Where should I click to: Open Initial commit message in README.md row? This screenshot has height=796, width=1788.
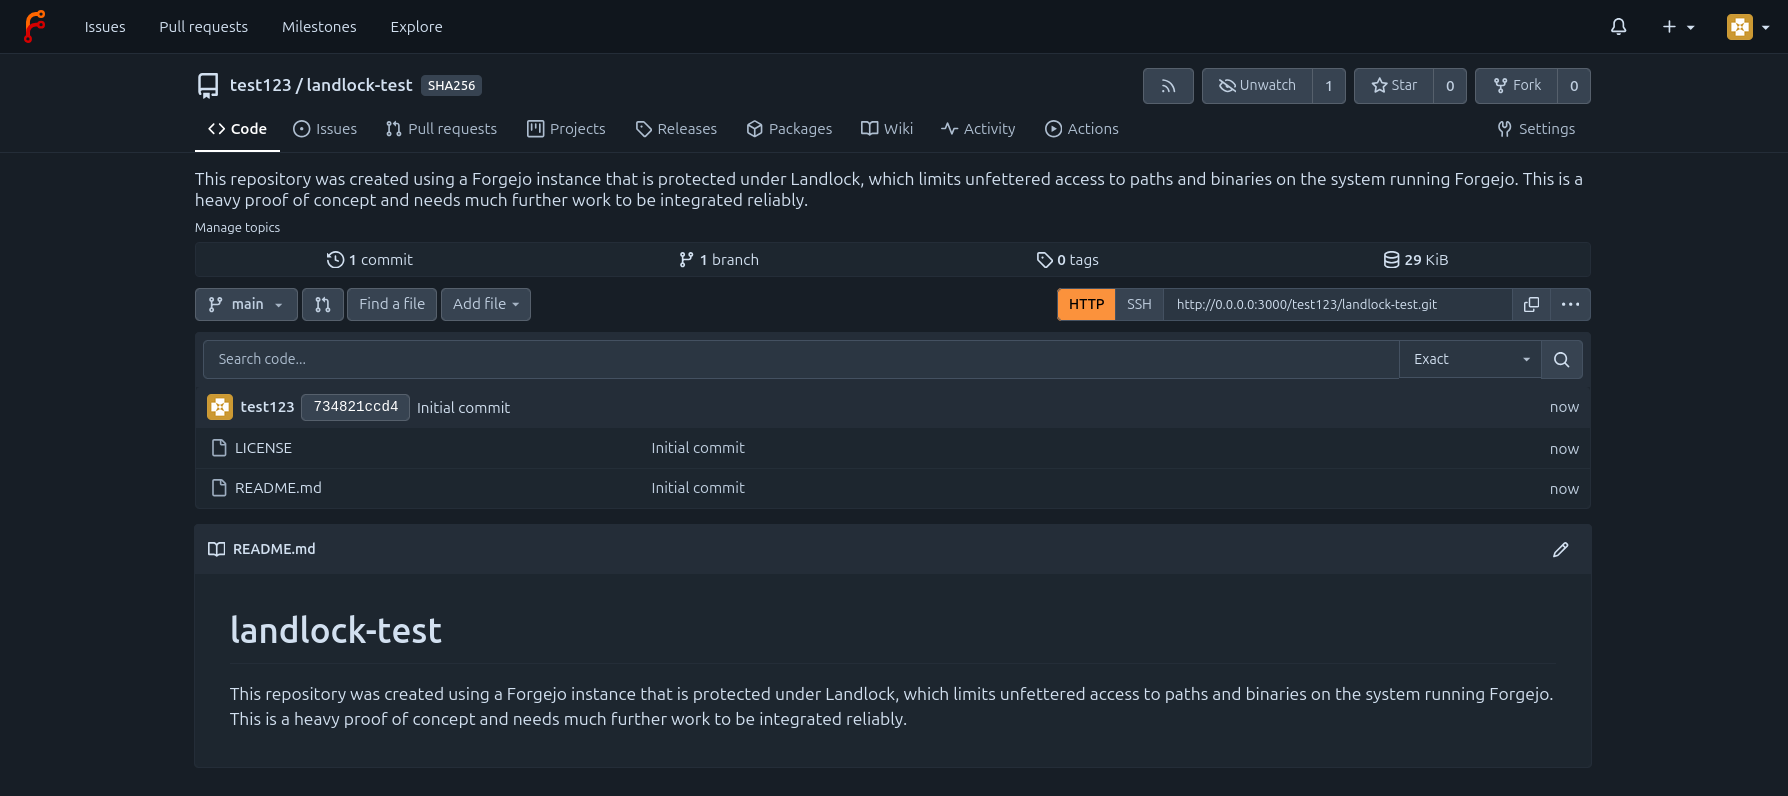pos(698,488)
